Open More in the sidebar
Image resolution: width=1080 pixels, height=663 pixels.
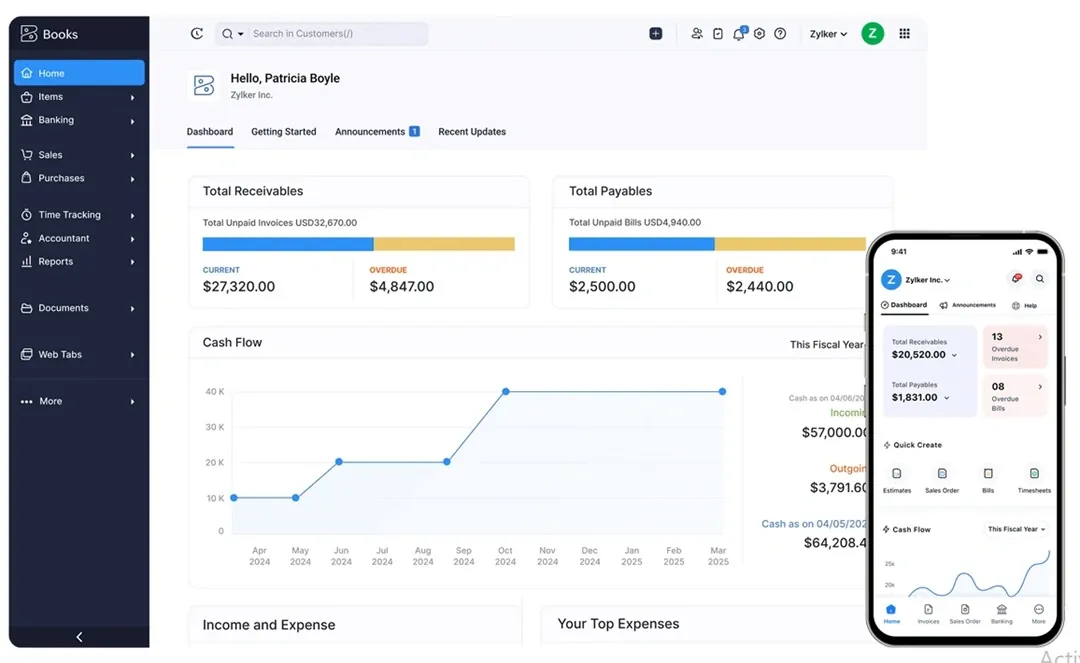pos(79,401)
